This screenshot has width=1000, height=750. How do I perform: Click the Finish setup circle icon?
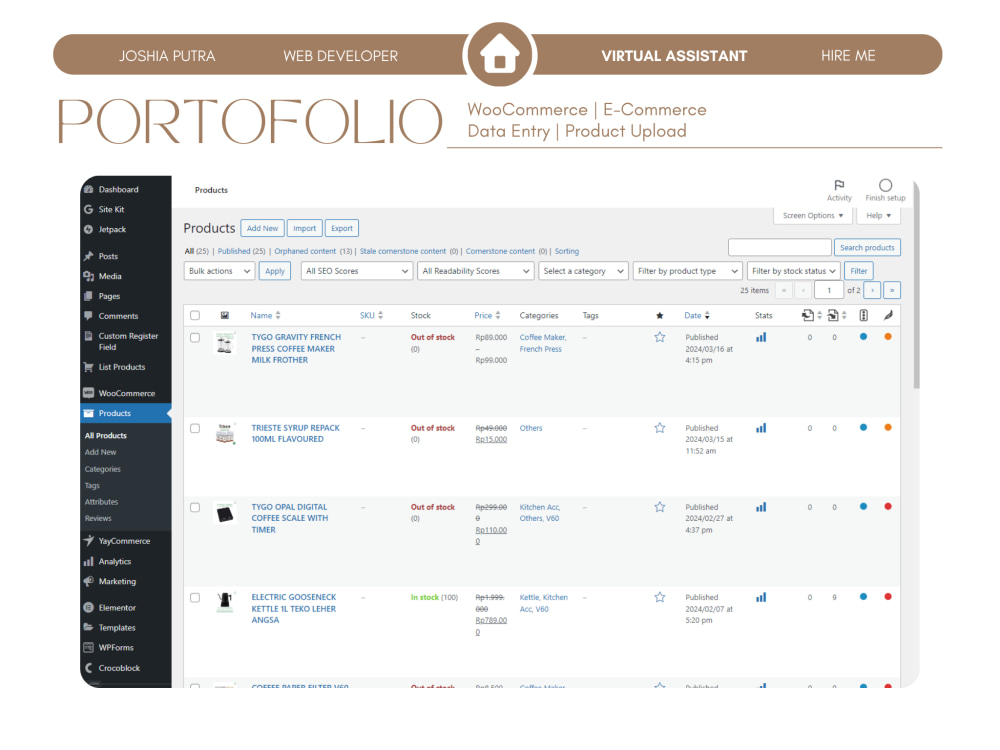click(885, 185)
